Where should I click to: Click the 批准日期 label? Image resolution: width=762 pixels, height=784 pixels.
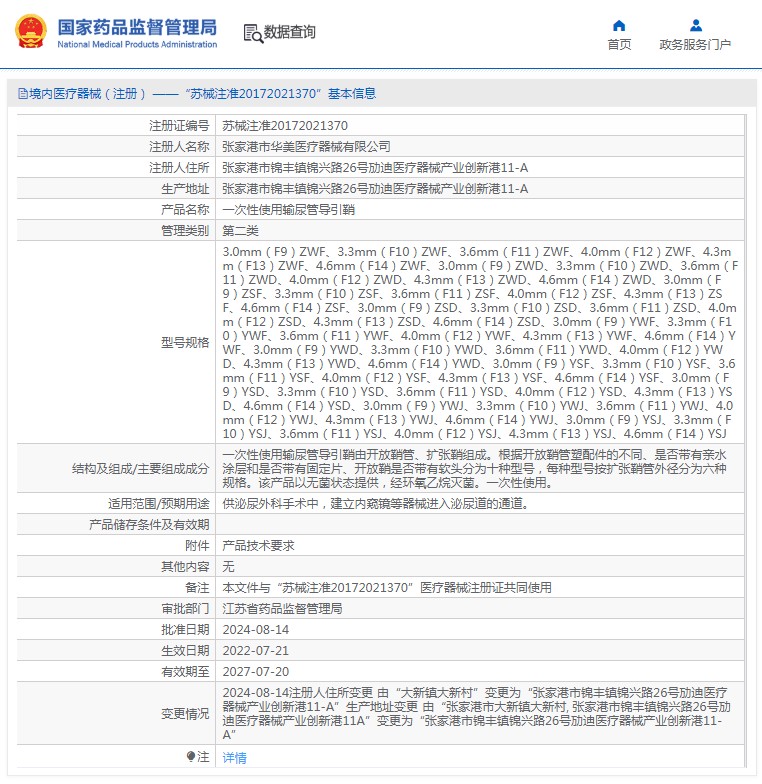pos(185,630)
